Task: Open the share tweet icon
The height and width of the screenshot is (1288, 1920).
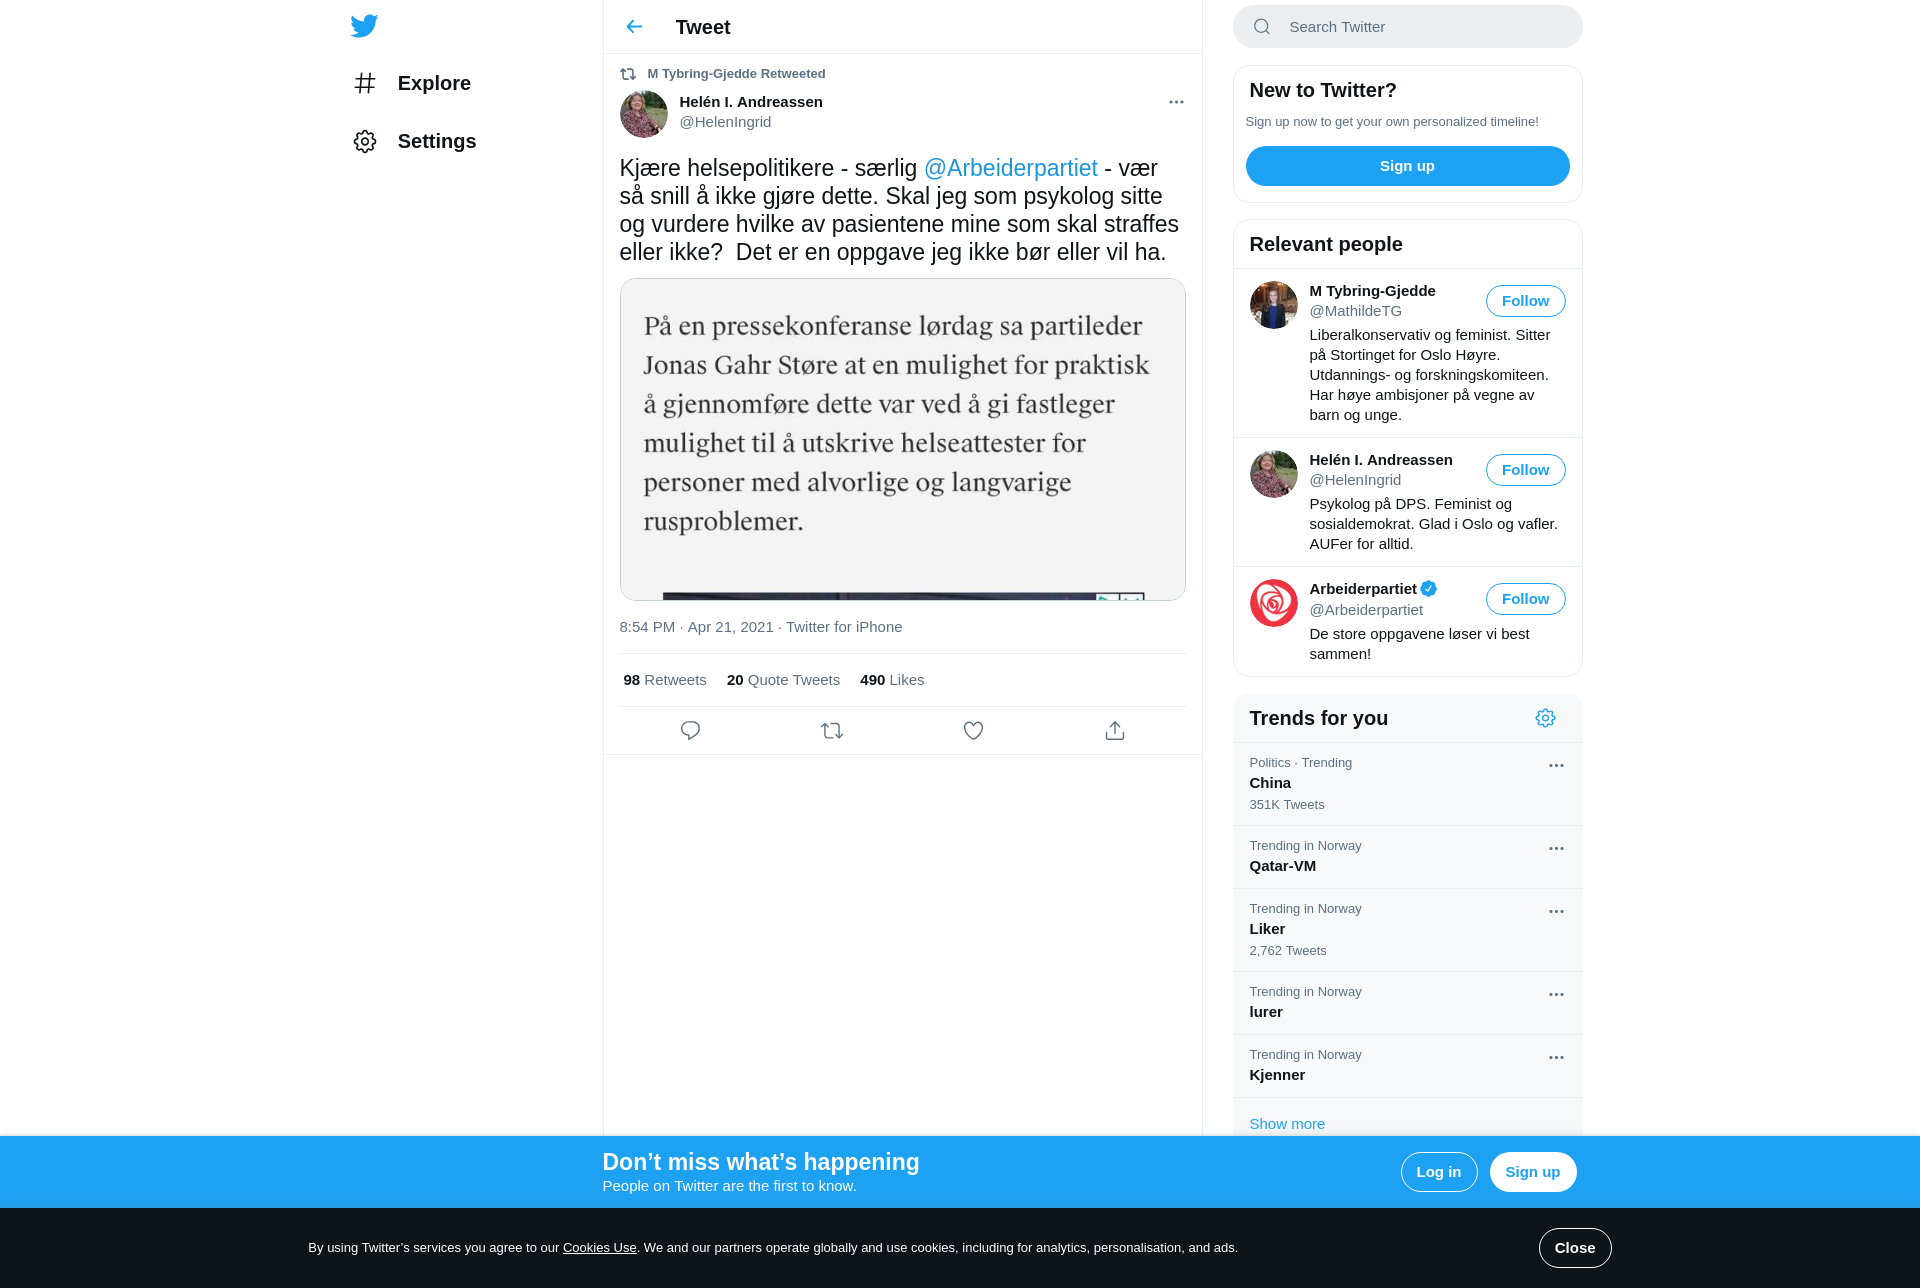Action: [1115, 731]
